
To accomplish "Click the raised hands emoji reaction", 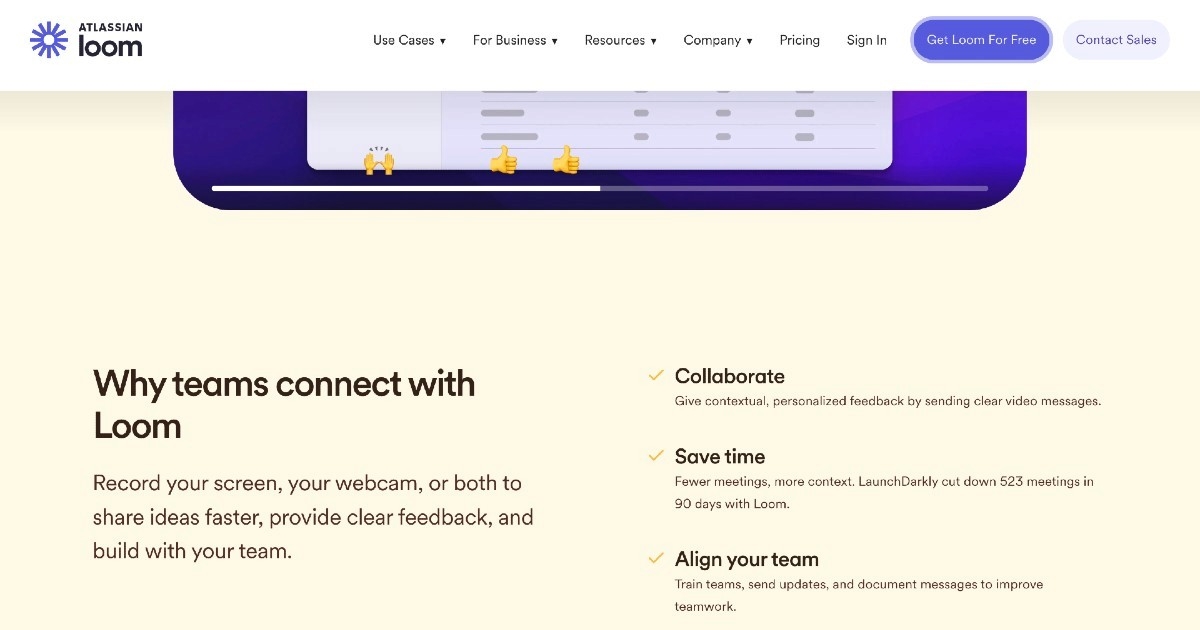I will point(378,160).
